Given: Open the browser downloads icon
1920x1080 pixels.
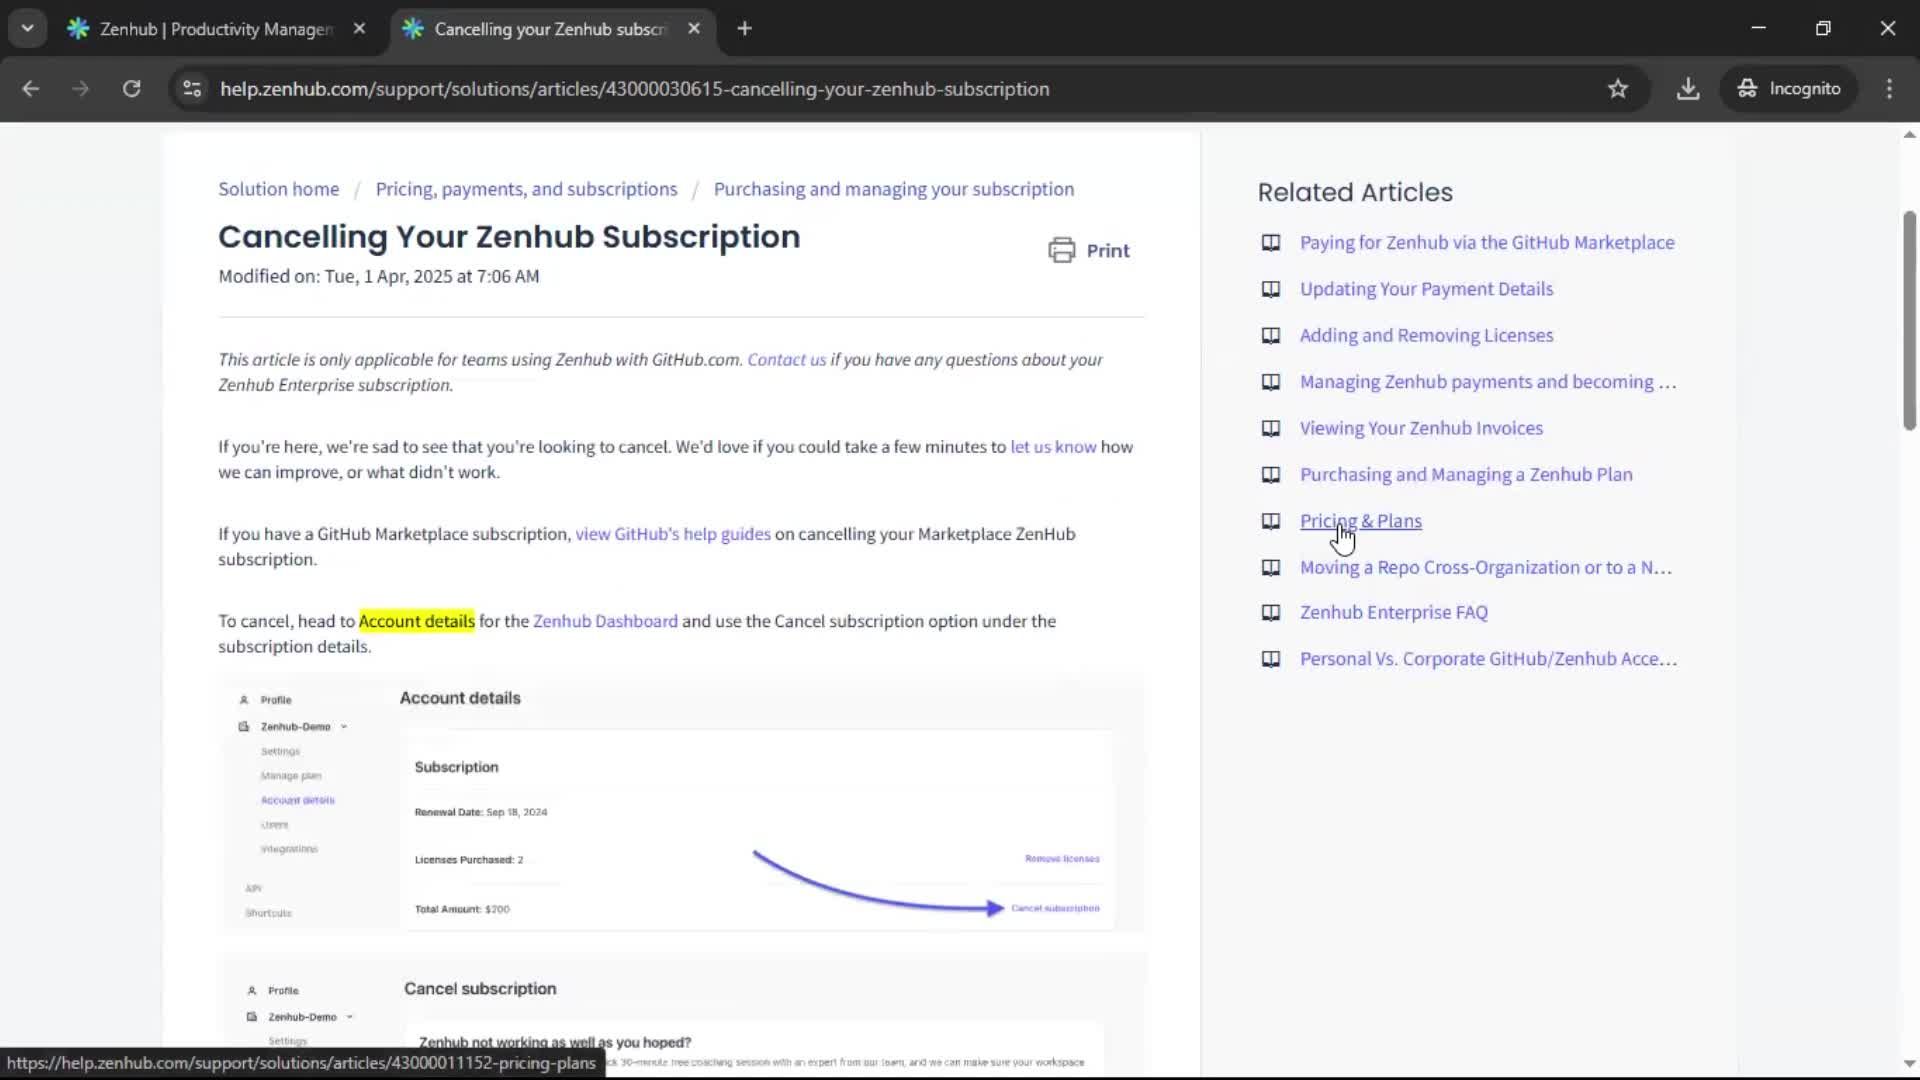Looking at the screenshot, I should [1688, 89].
